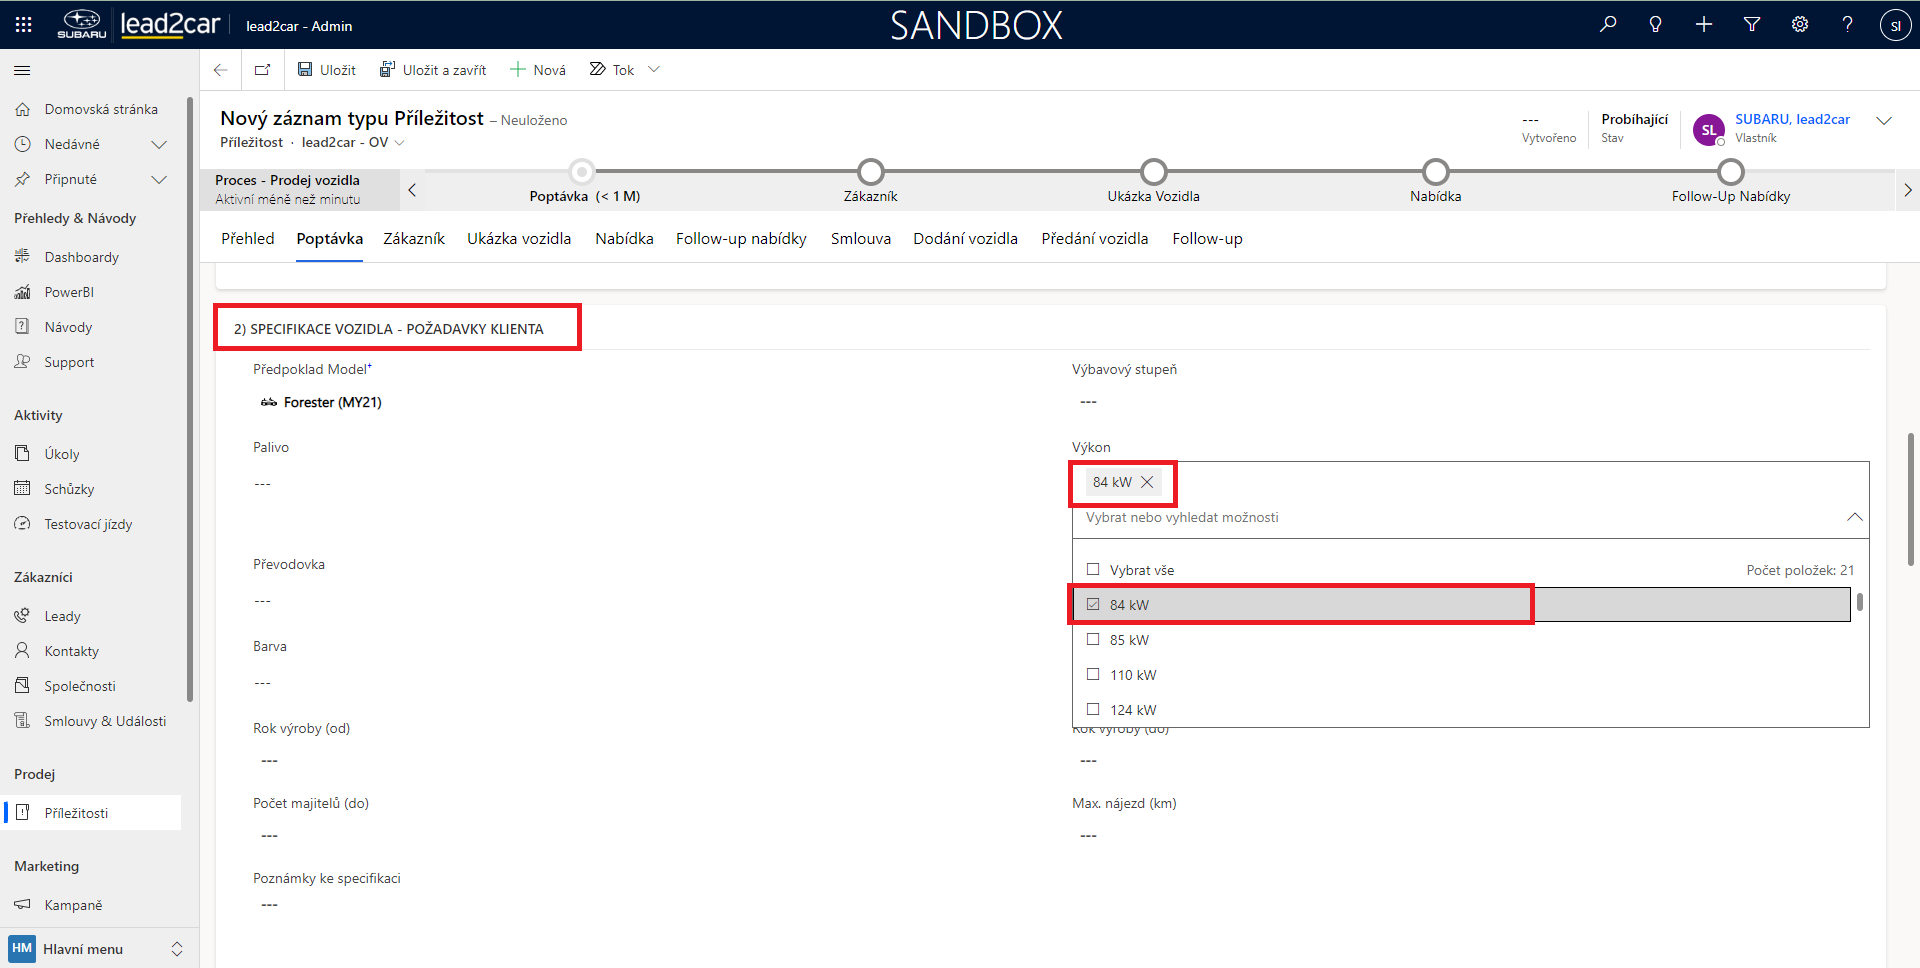Viewport: 1920px width, 968px height.
Task: Click the Uložit a zavřít button
Action: [x=433, y=70]
